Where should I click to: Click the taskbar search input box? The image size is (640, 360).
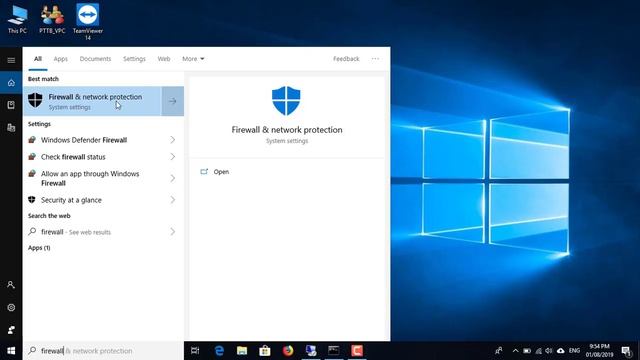point(103,351)
